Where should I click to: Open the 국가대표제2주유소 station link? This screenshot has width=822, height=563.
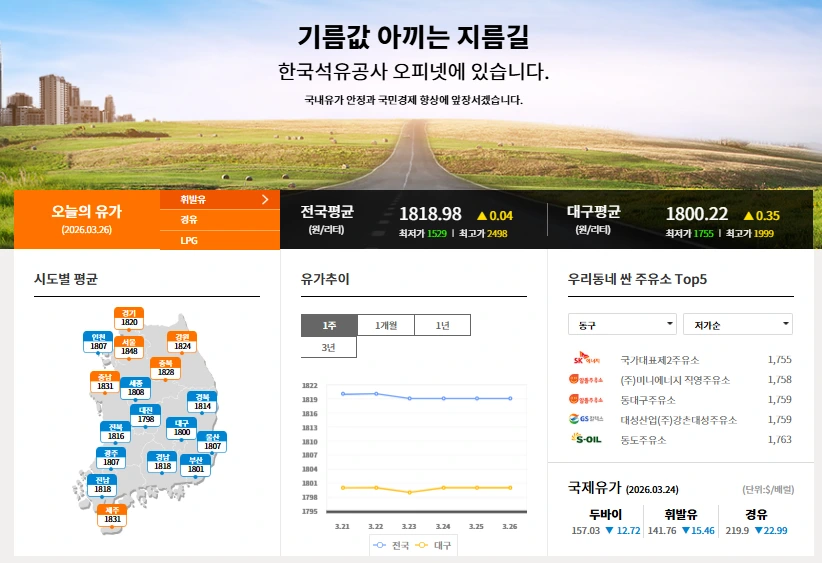point(659,360)
